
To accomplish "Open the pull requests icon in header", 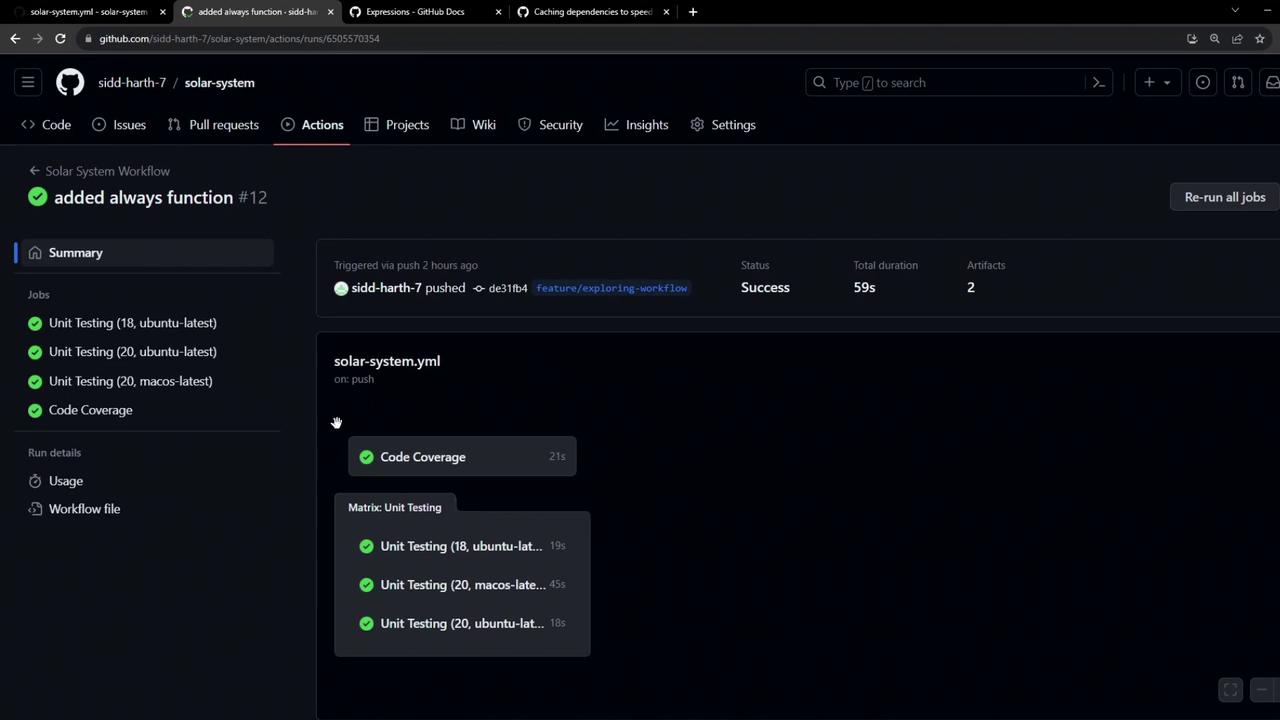I will point(1238,83).
